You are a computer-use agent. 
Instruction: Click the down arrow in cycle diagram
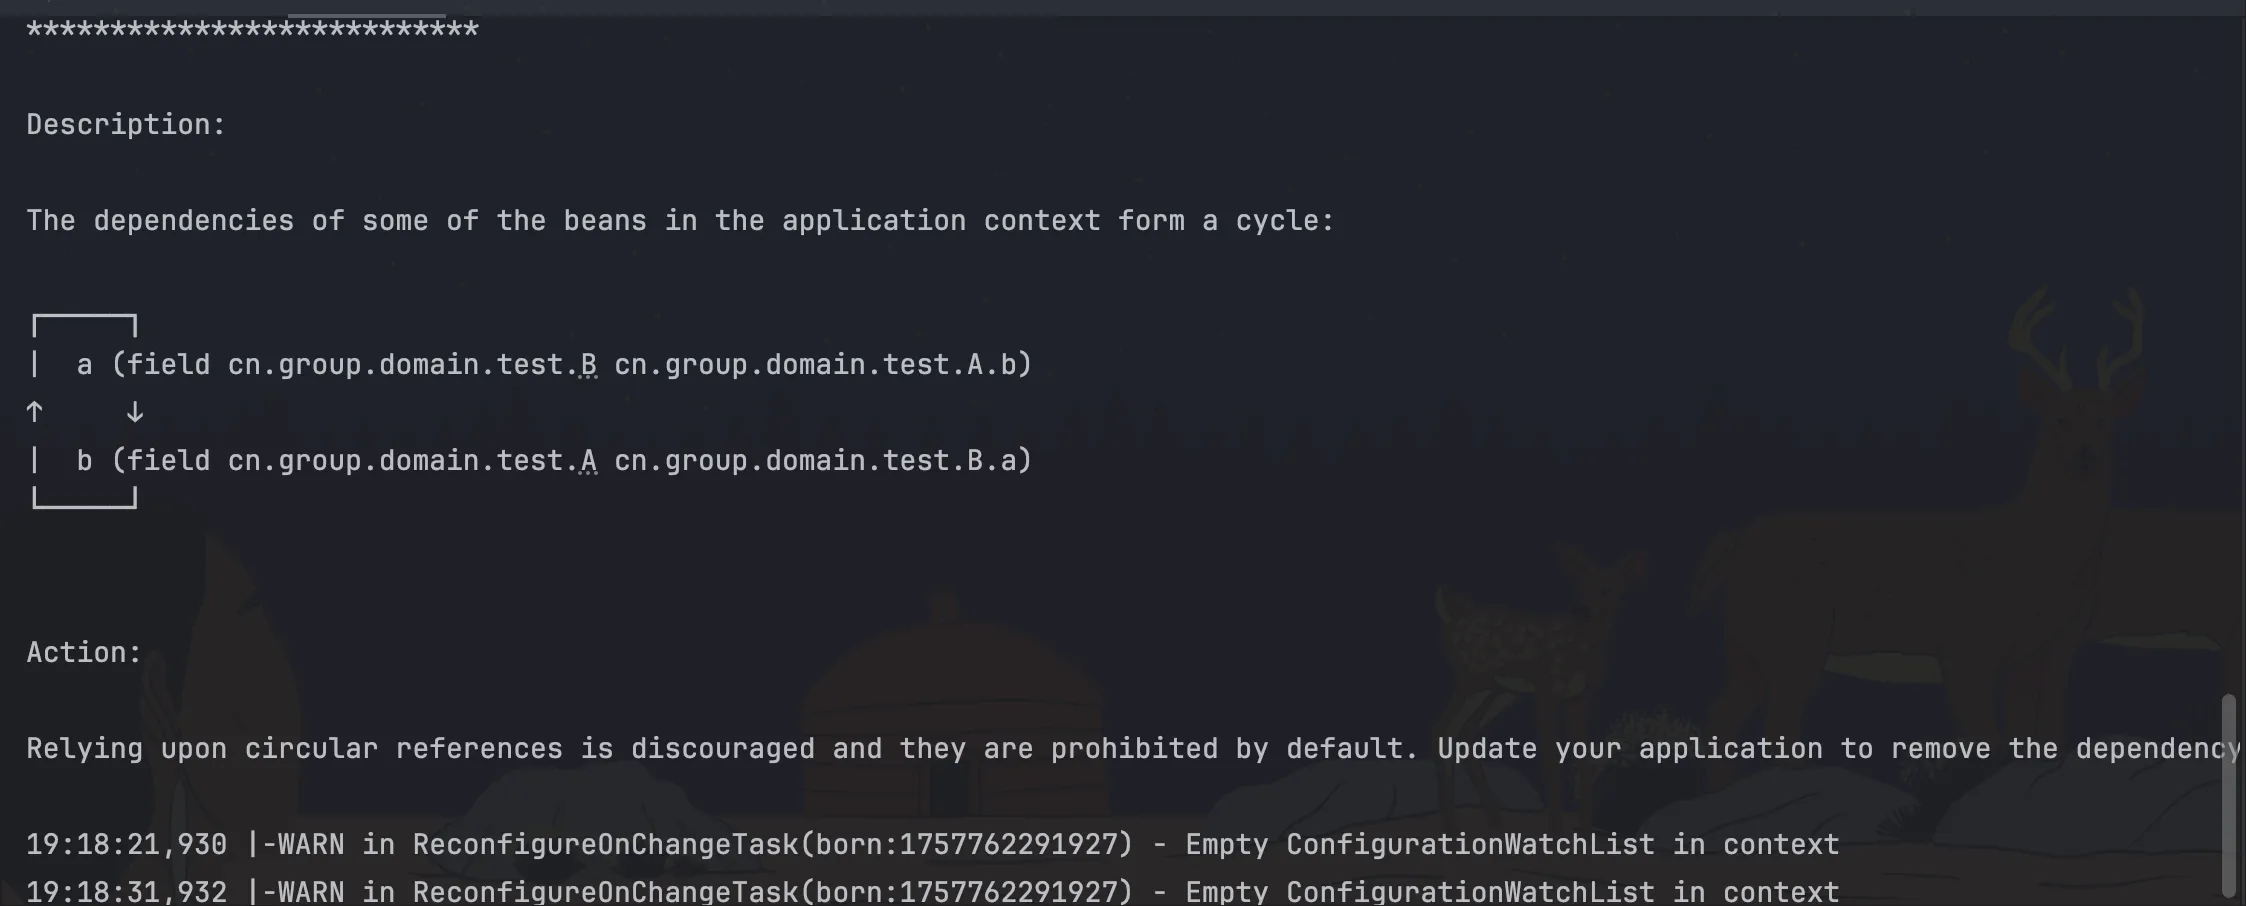[x=135, y=412]
